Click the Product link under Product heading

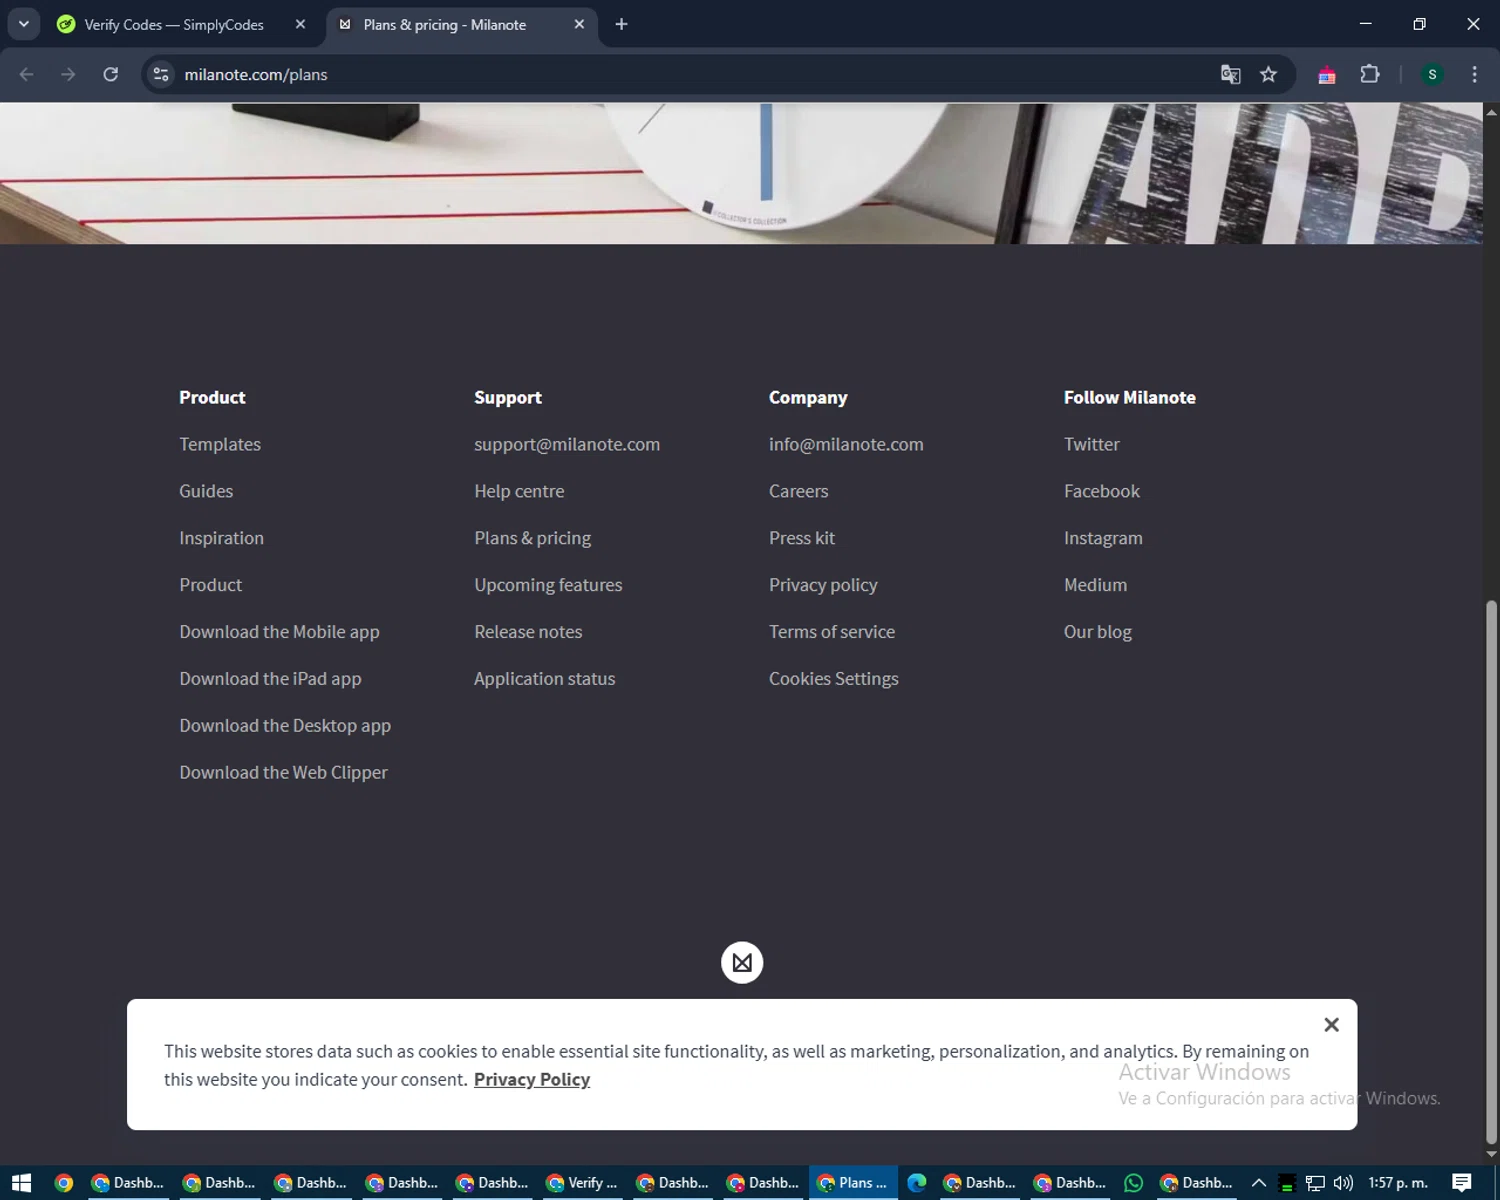tap(211, 585)
